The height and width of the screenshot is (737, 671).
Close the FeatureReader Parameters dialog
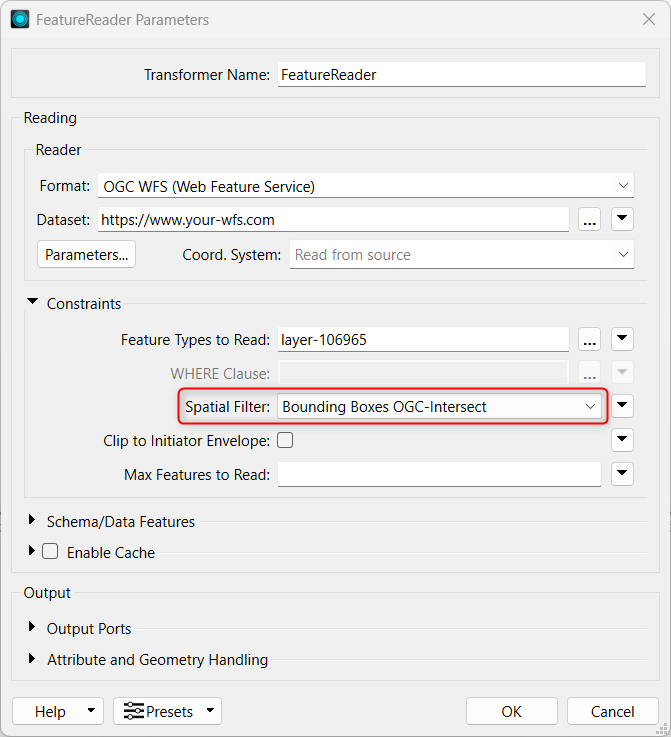click(649, 19)
